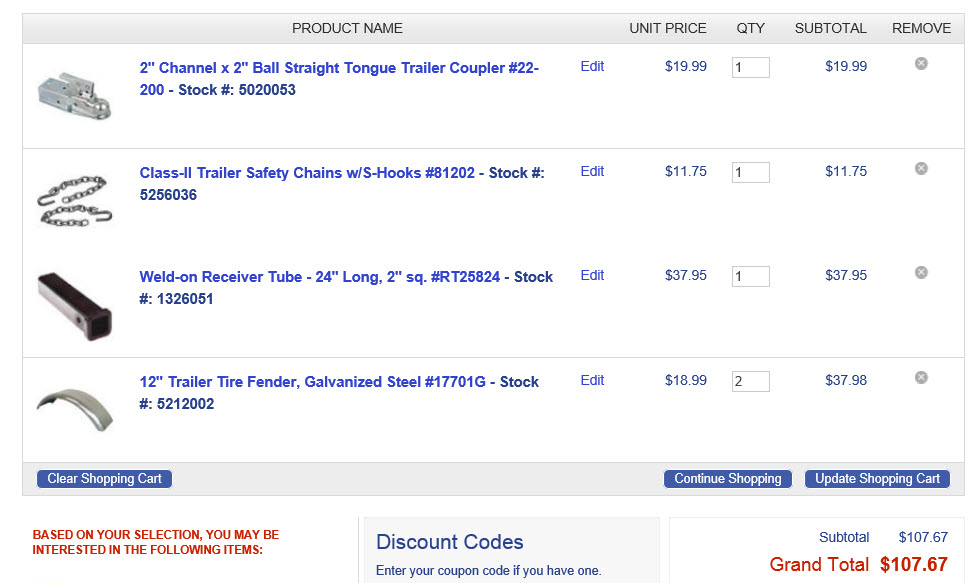
Task: Edit the Safety Chains cart item
Action: coord(592,171)
